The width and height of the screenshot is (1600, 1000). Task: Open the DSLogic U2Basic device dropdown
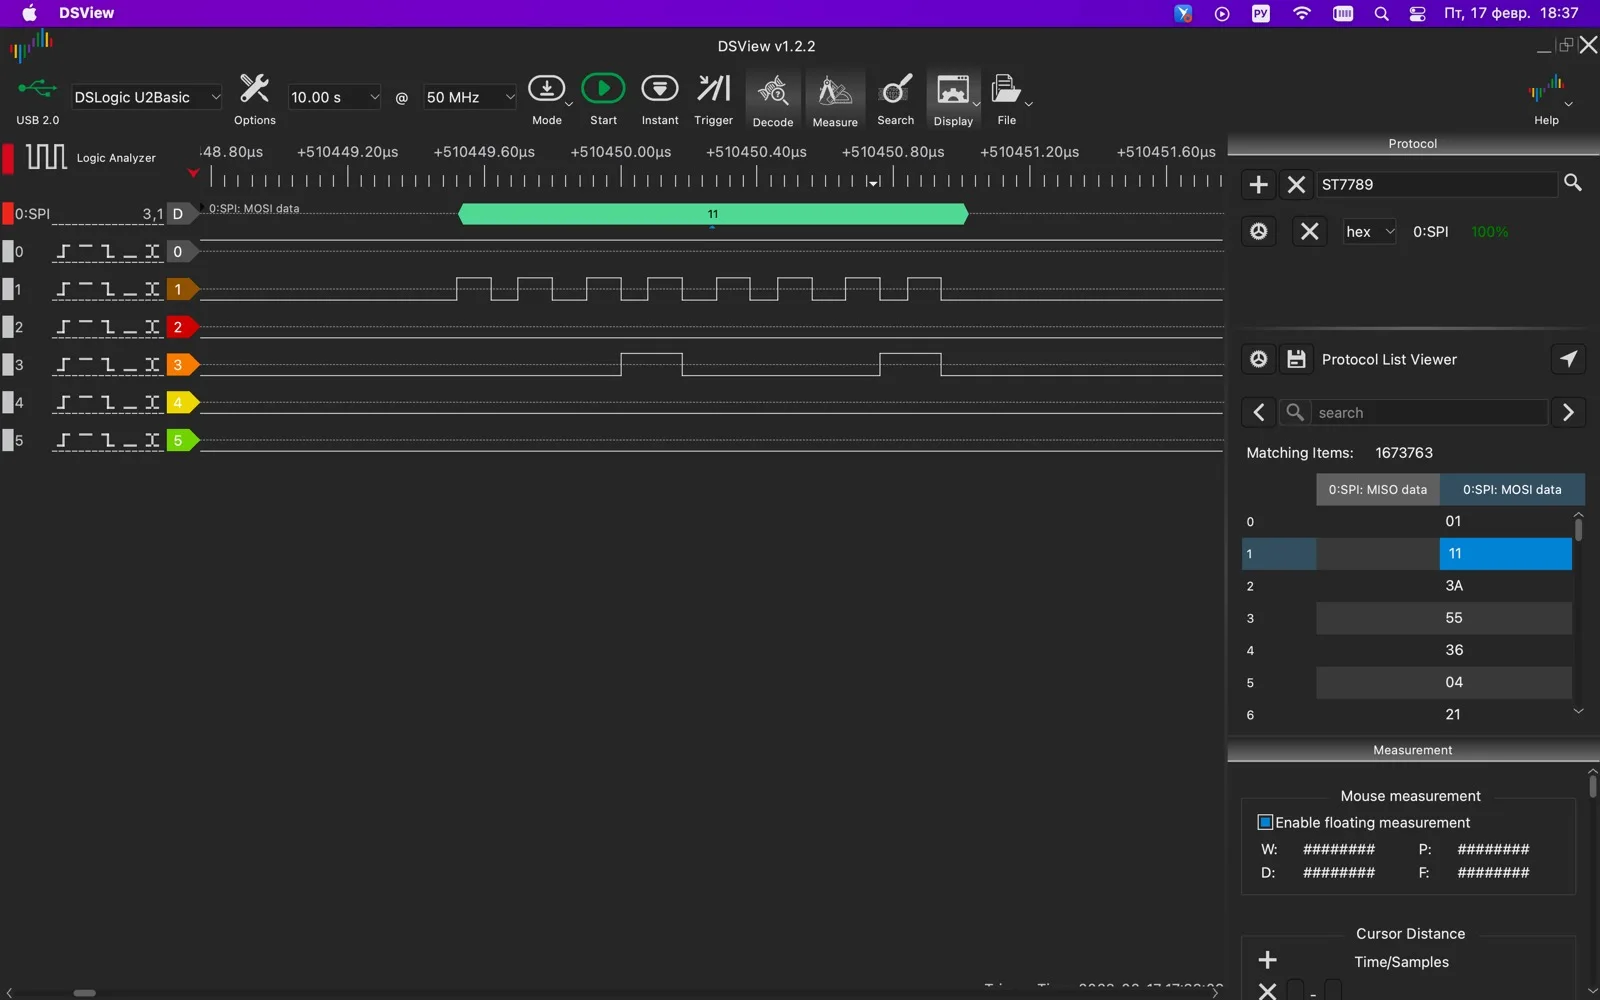click(x=146, y=97)
